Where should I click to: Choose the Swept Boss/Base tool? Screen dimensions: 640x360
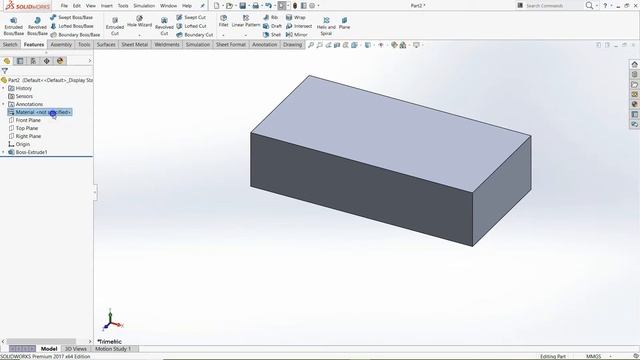(x=71, y=18)
